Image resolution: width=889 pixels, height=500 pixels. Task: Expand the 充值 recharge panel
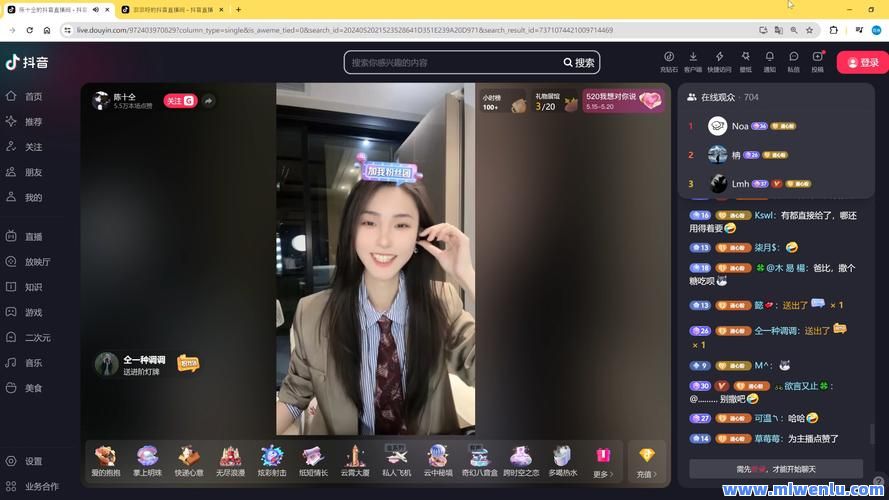tap(646, 461)
